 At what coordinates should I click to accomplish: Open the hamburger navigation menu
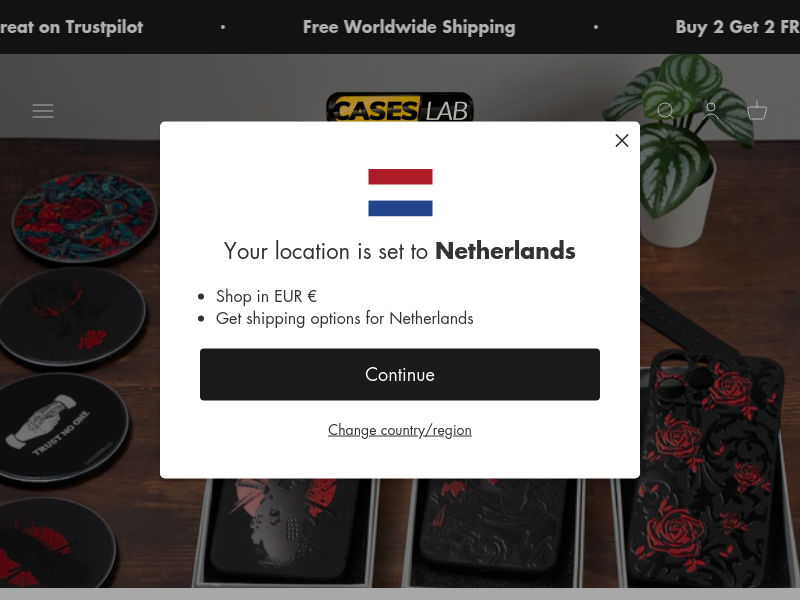43,111
